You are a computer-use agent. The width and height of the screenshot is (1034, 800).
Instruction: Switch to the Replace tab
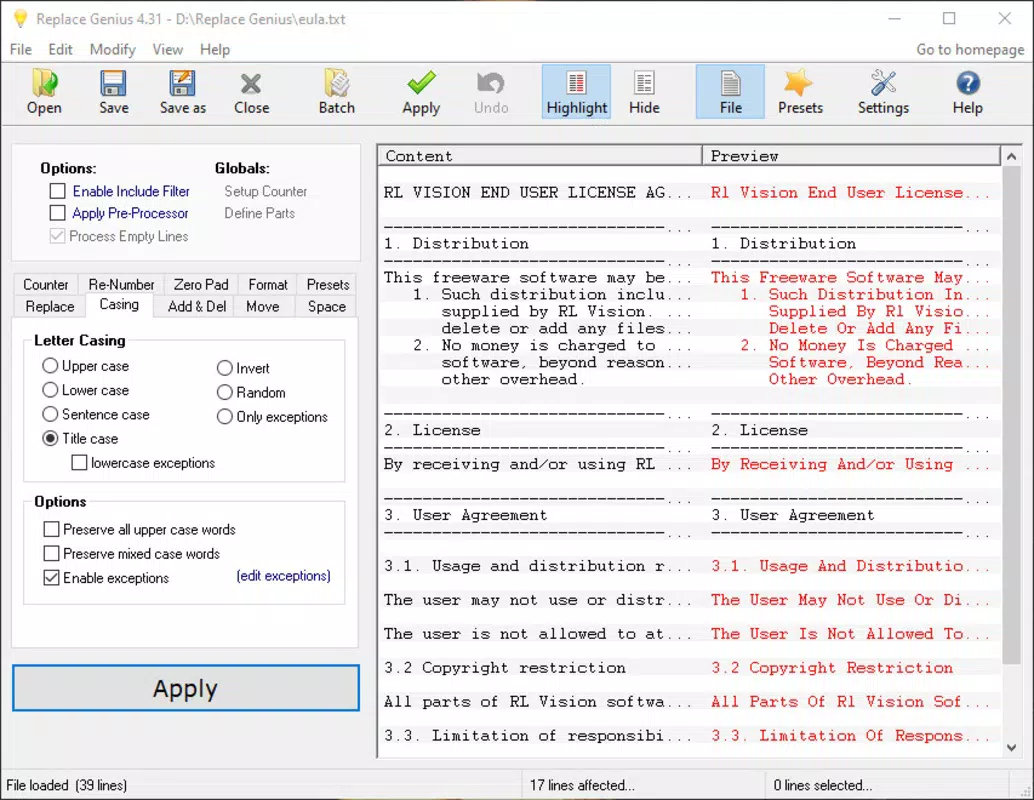pos(50,307)
